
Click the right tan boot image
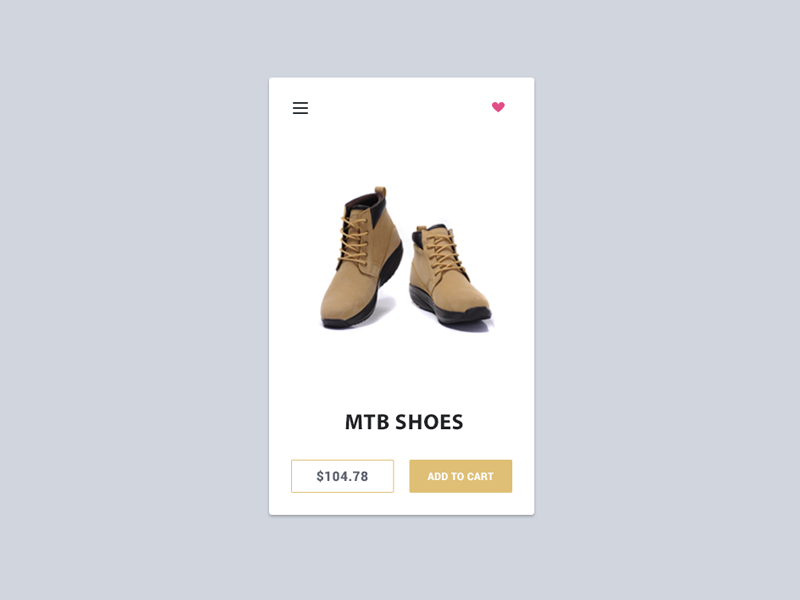(x=449, y=276)
